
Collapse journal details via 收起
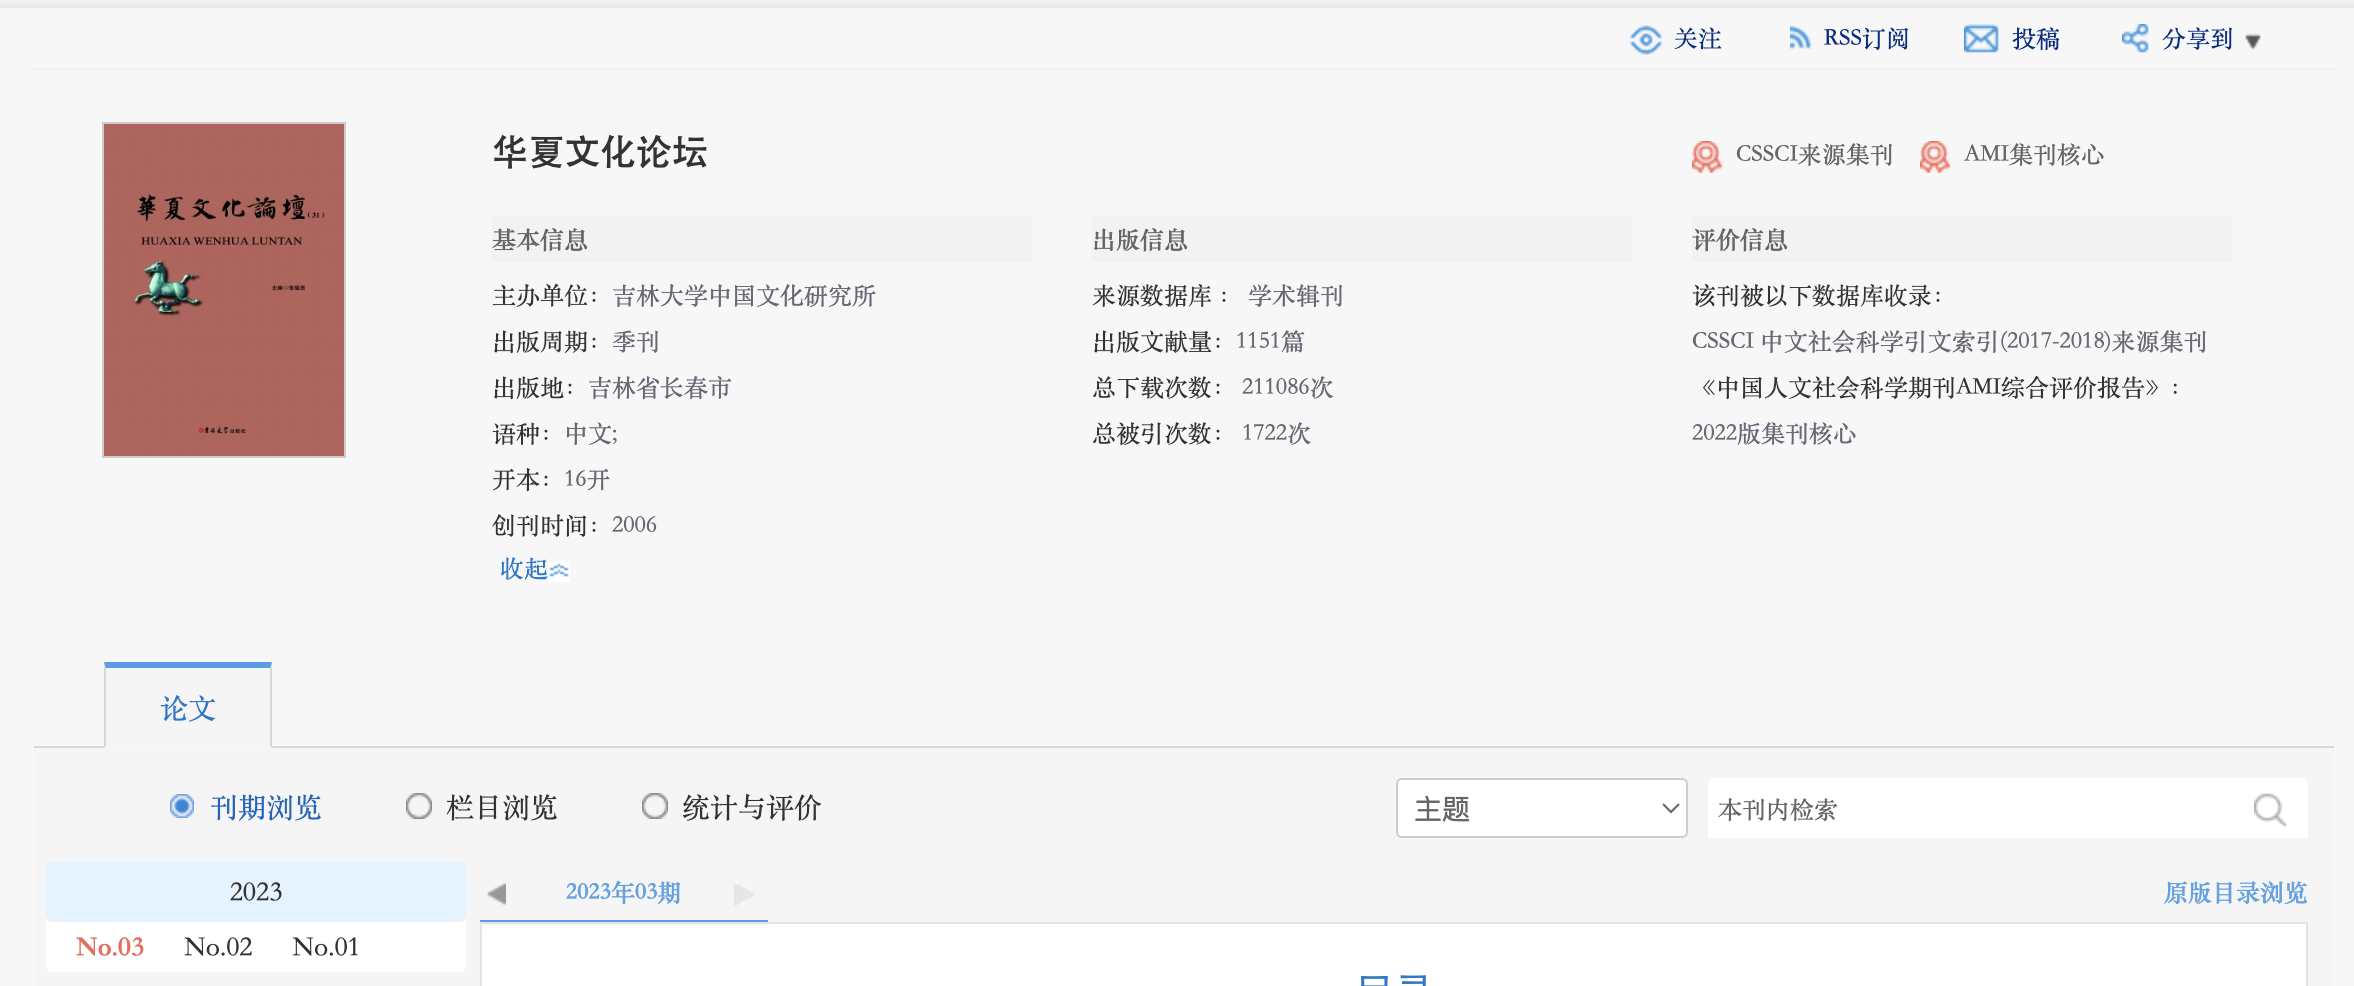tap(534, 569)
